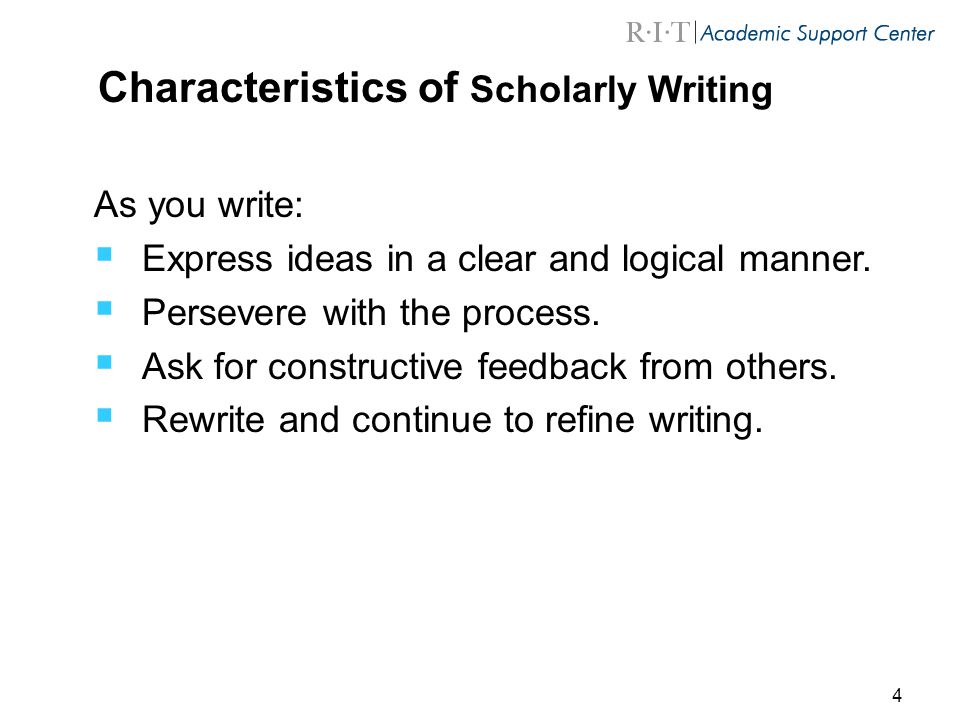Image resolution: width=960 pixels, height=720 pixels.
Task: Open the Academic Support Center header text
Action: pyautogui.click(x=817, y=34)
